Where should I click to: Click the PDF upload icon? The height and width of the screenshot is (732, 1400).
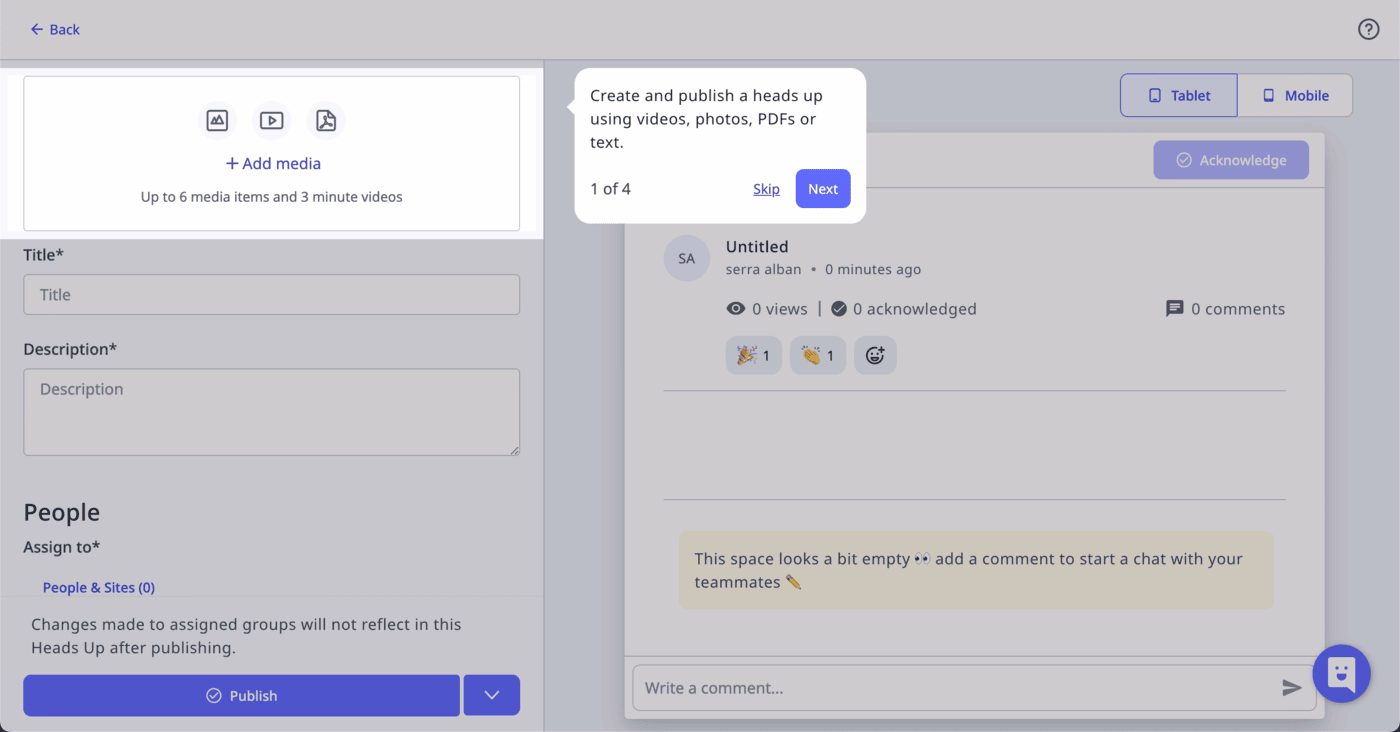pyautogui.click(x=325, y=119)
